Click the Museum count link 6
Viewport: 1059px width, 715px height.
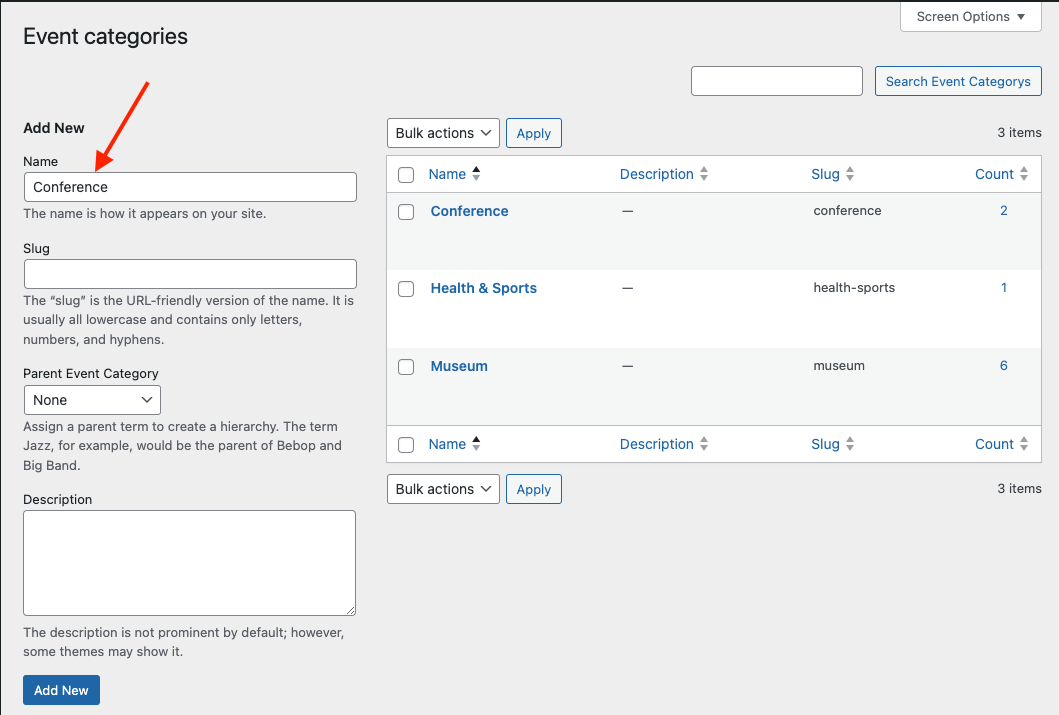coord(1003,366)
